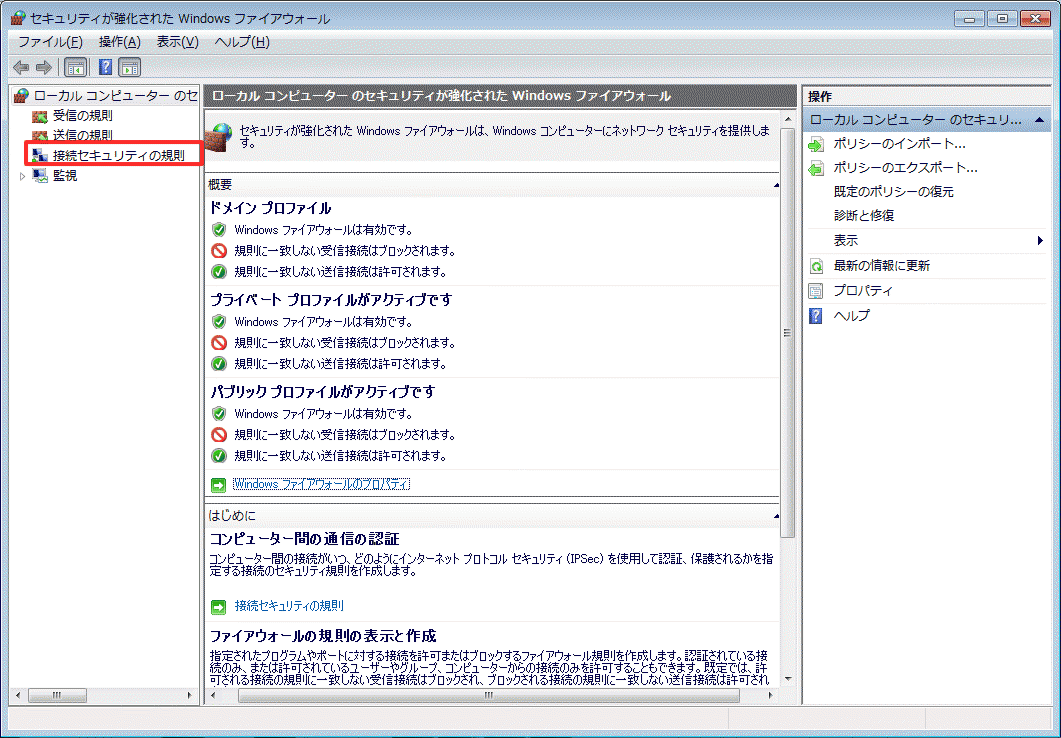Expand the 監視 tree node triangle

pos(22,177)
